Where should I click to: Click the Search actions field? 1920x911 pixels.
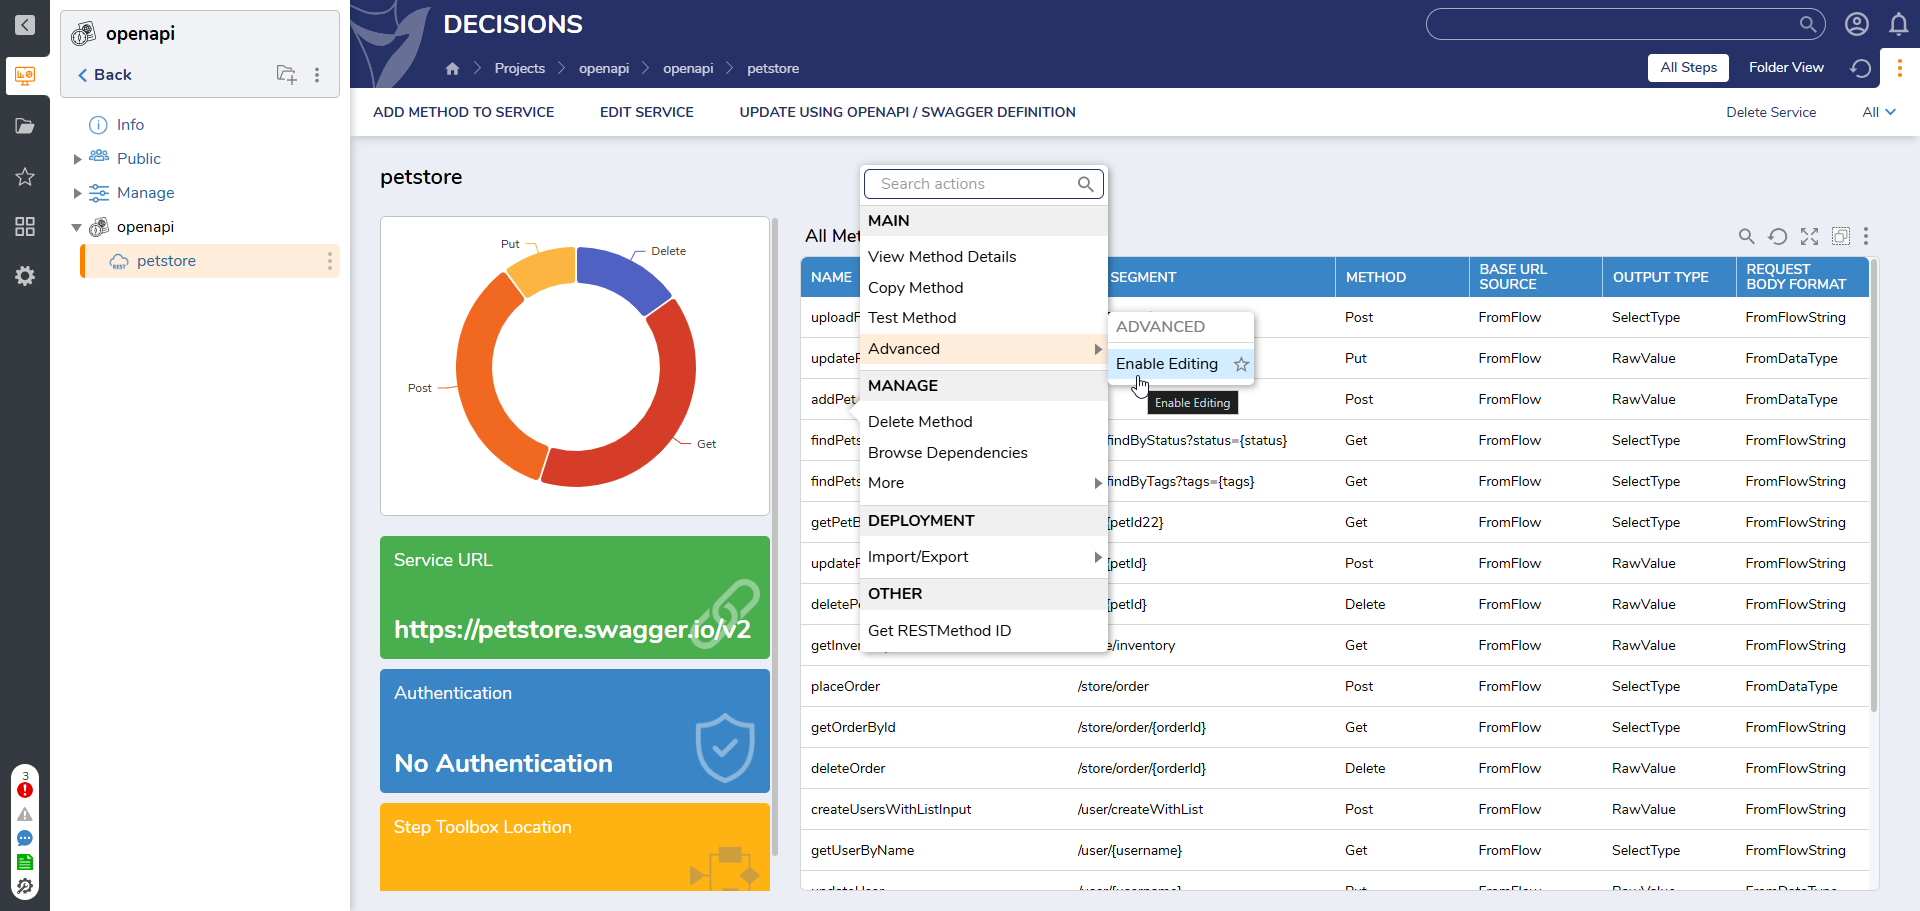pos(984,184)
